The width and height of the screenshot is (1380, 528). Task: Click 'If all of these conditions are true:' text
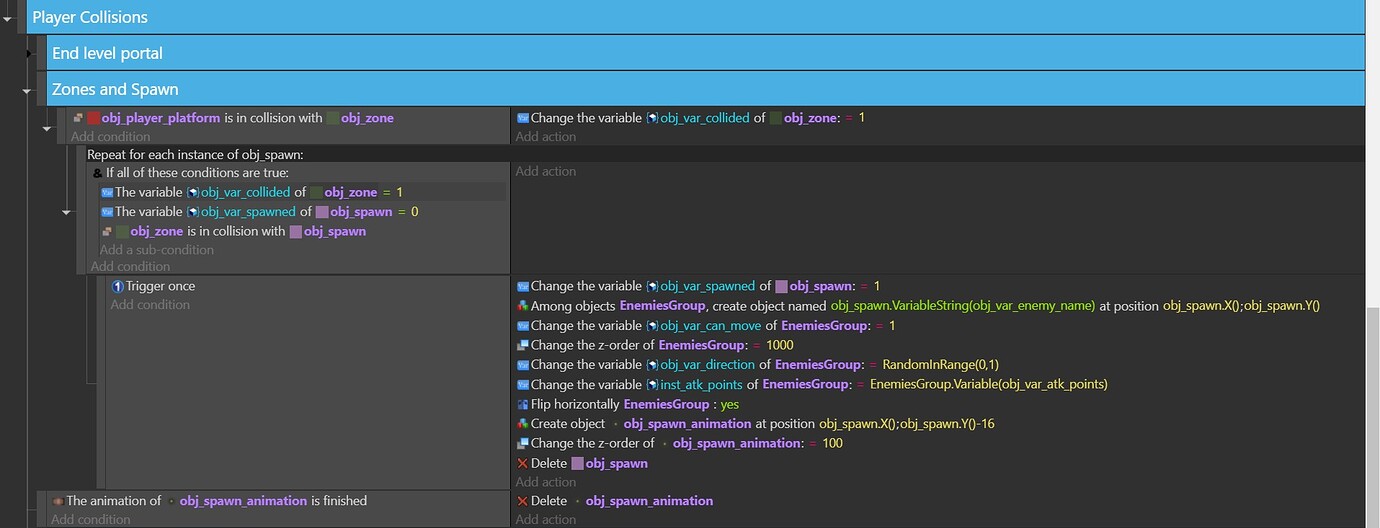point(197,173)
